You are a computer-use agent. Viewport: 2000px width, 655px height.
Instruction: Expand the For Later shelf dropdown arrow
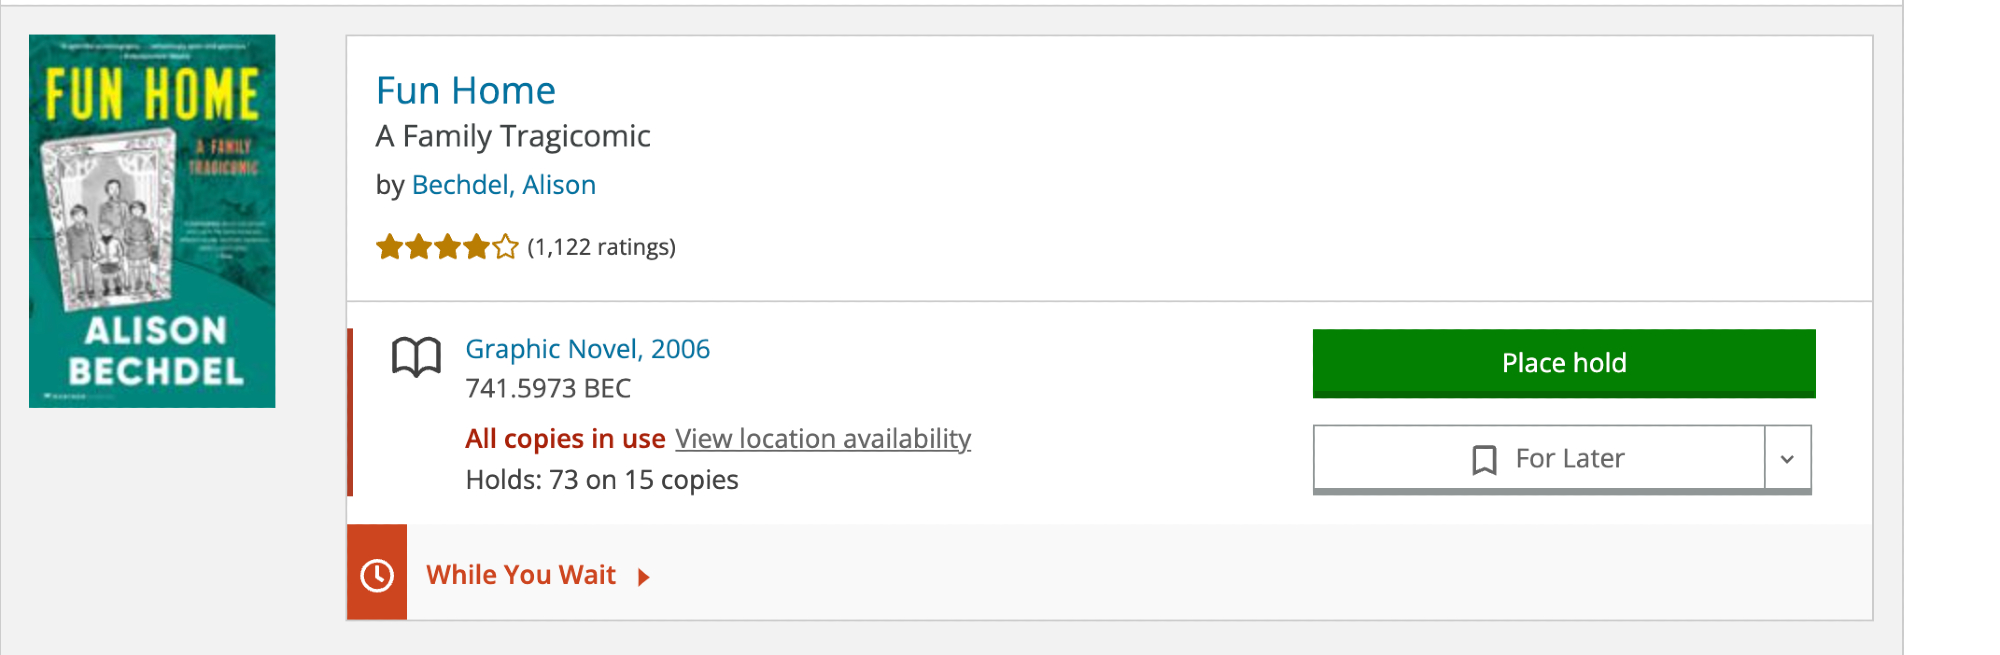coord(1787,459)
